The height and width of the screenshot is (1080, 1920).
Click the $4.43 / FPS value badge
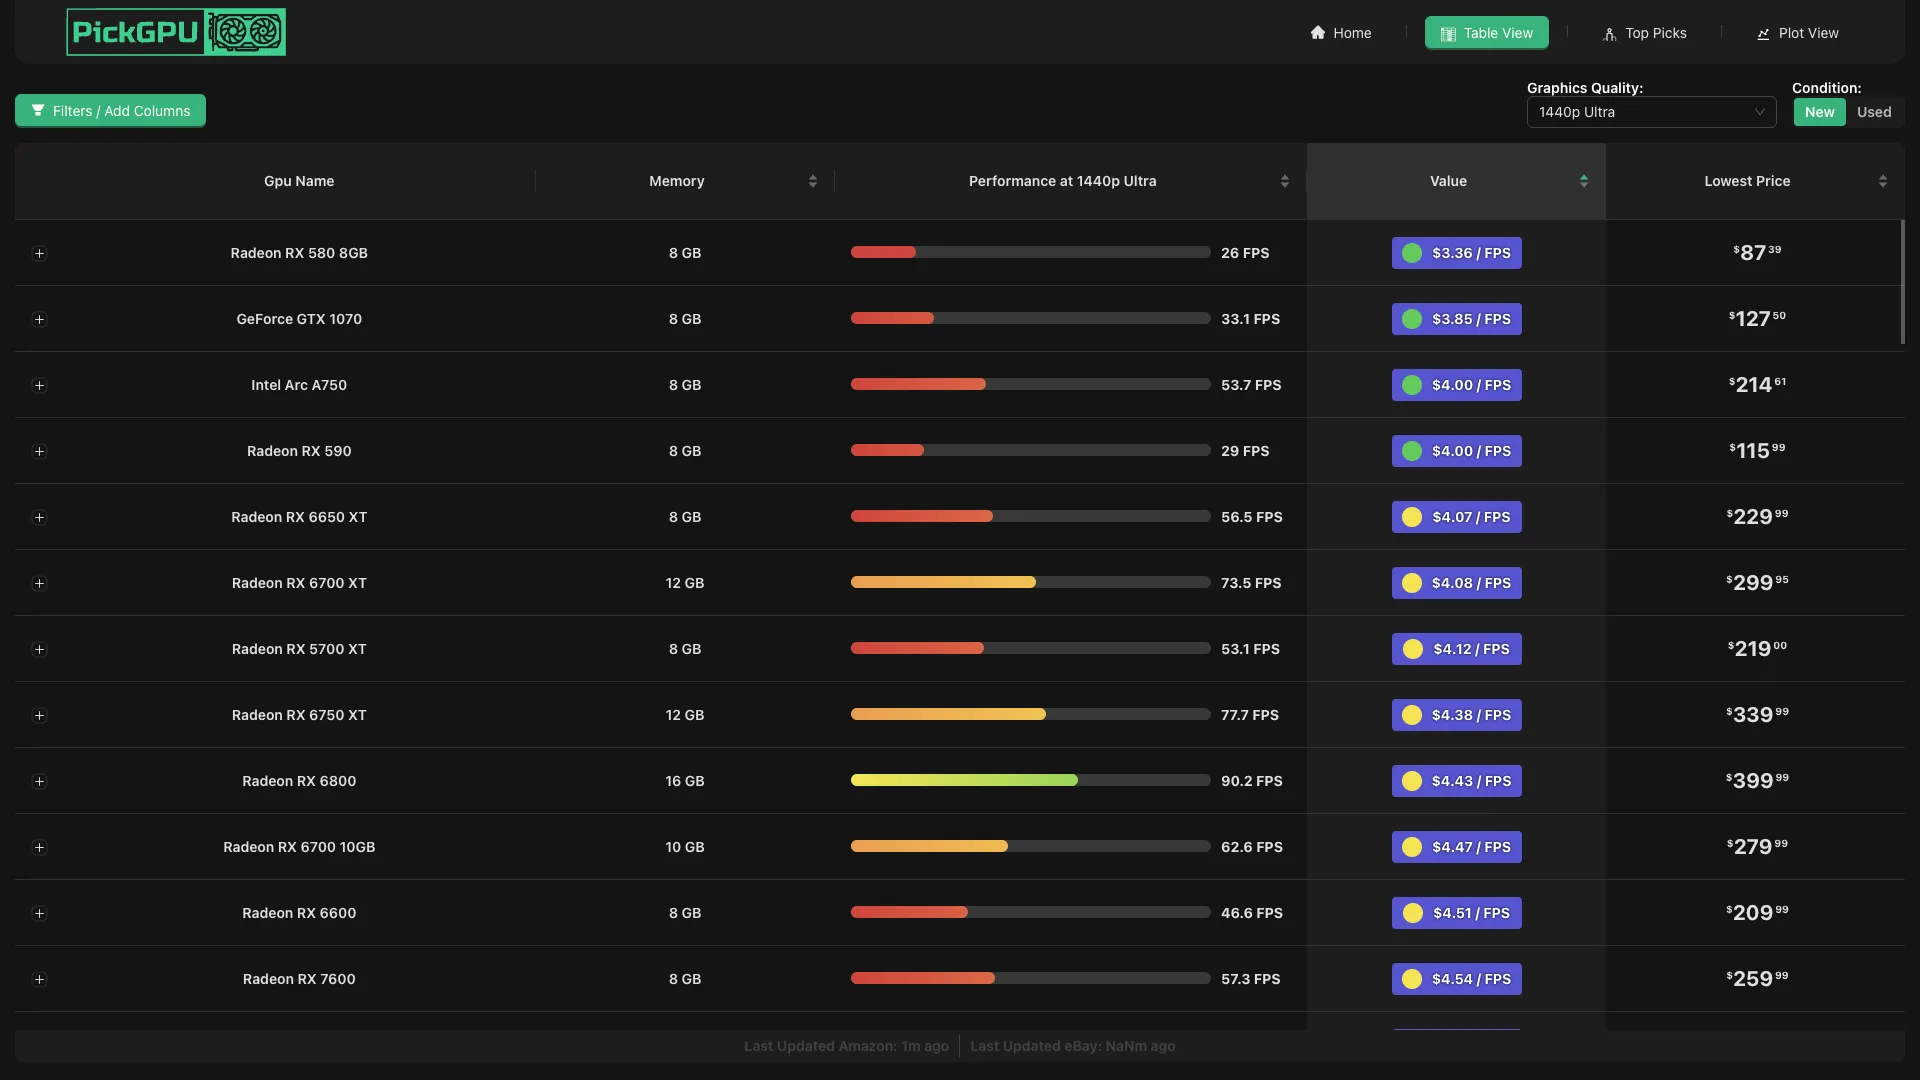(1456, 781)
